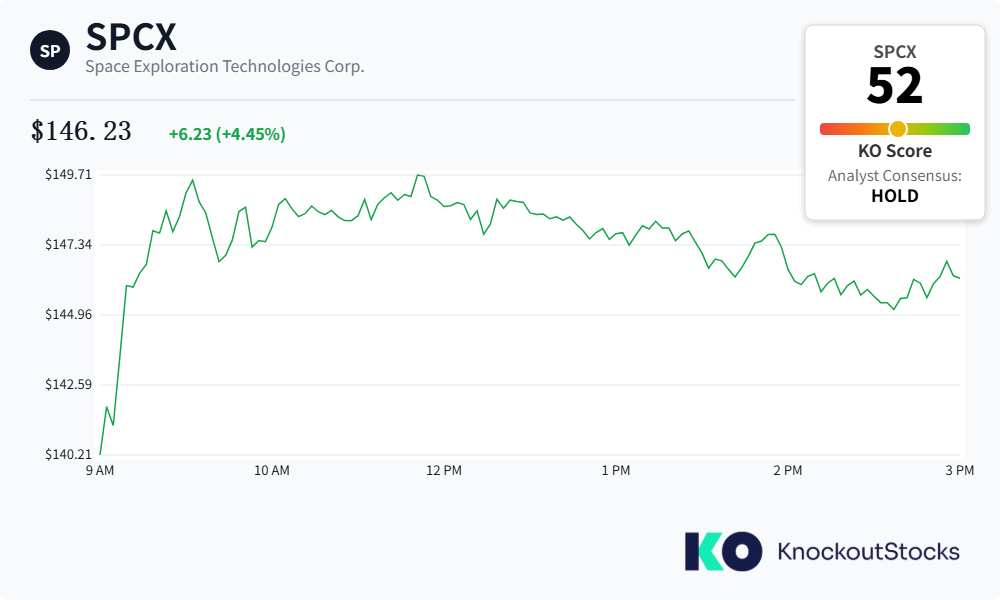Viewport: 1000px width, 600px height.
Task: Click the SPCX ticker heading
Action: pos(131,37)
